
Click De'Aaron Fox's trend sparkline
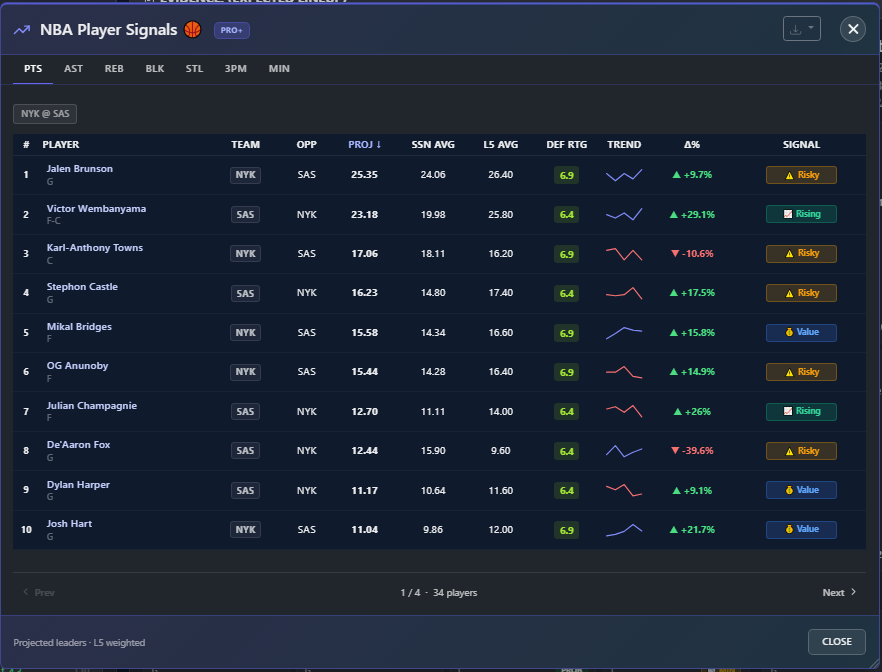coord(624,450)
